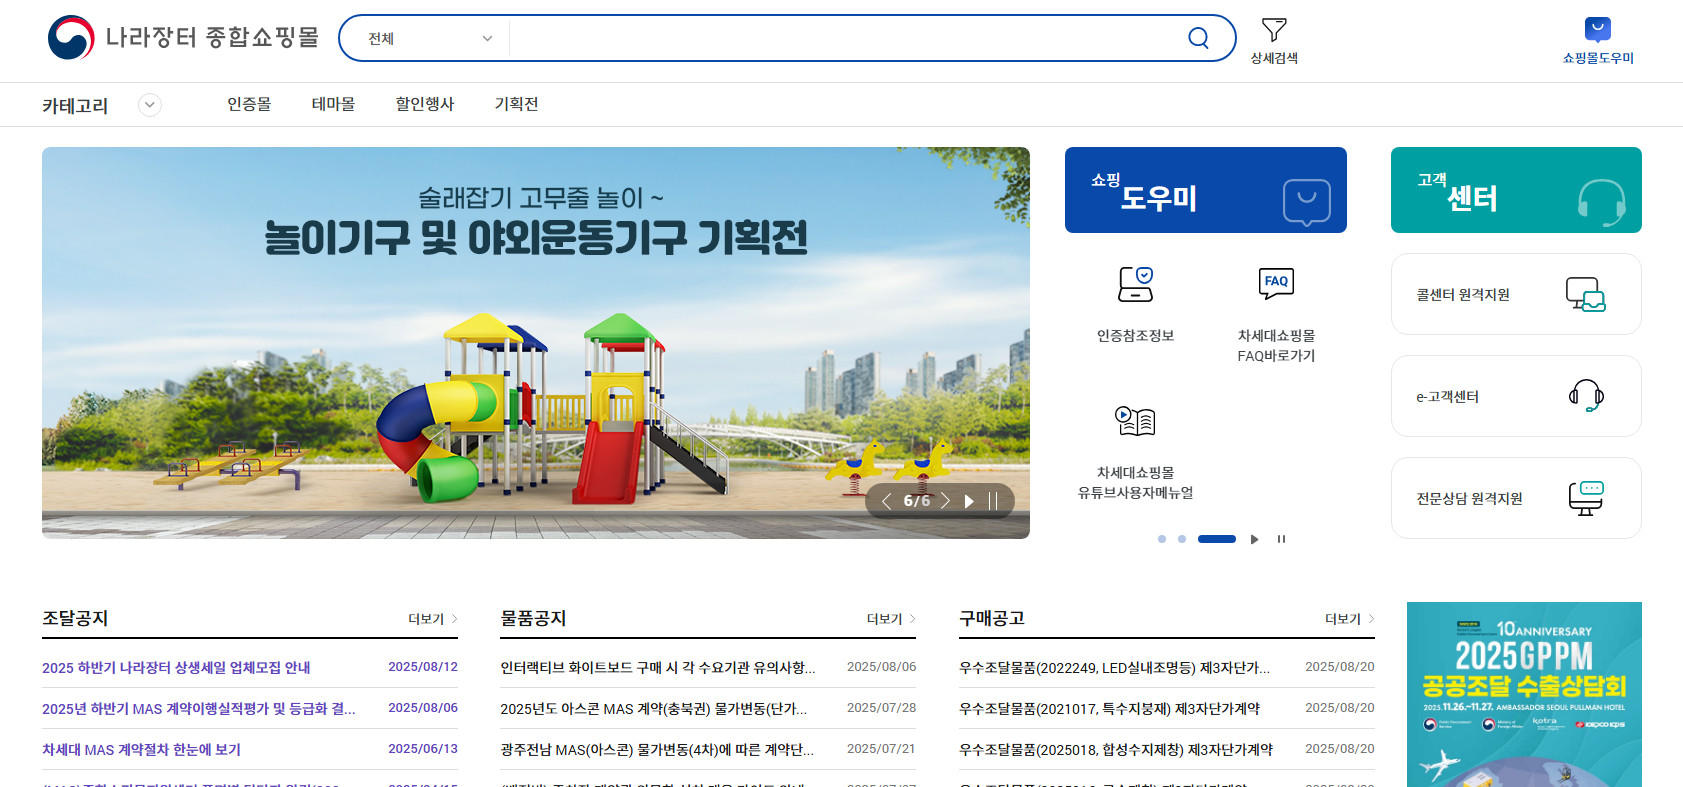Open 광주전남 MAS(아스콘) 물가변동 notice

point(657,750)
